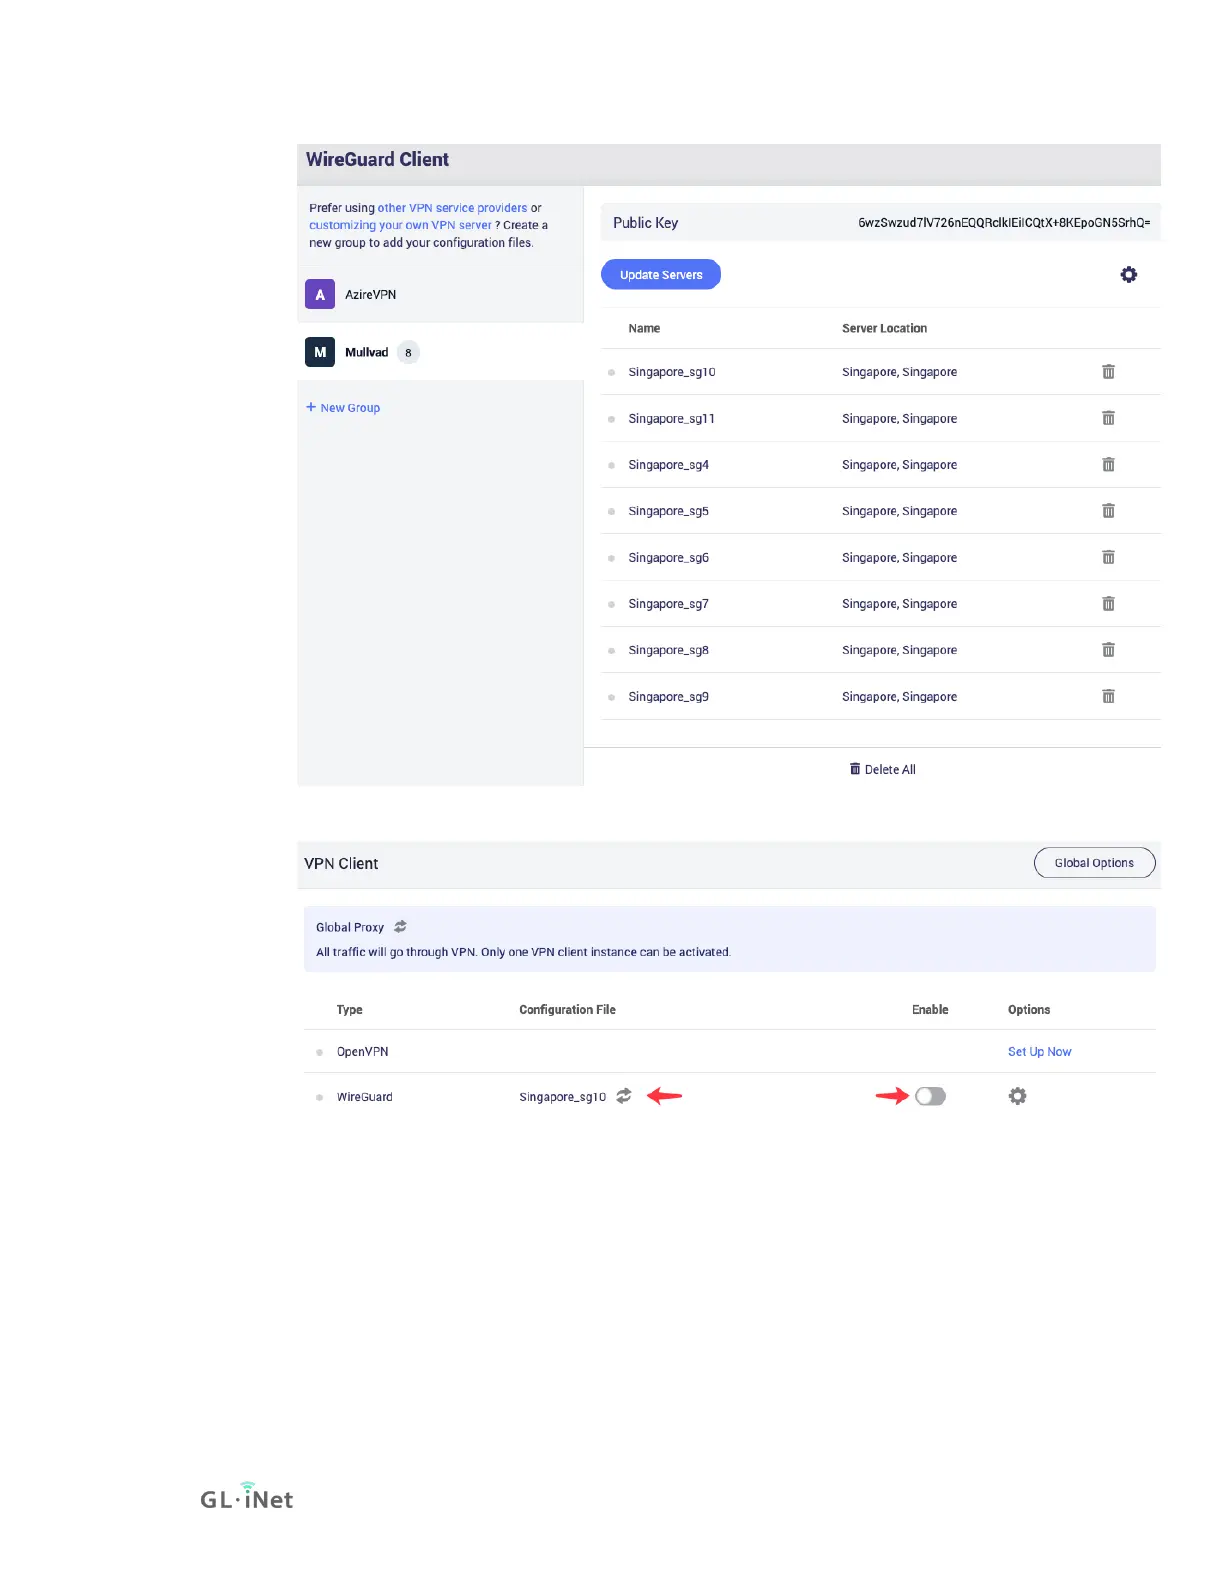
Task: Click the Global Proxy label
Action: pyautogui.click(x=350, y=927)
